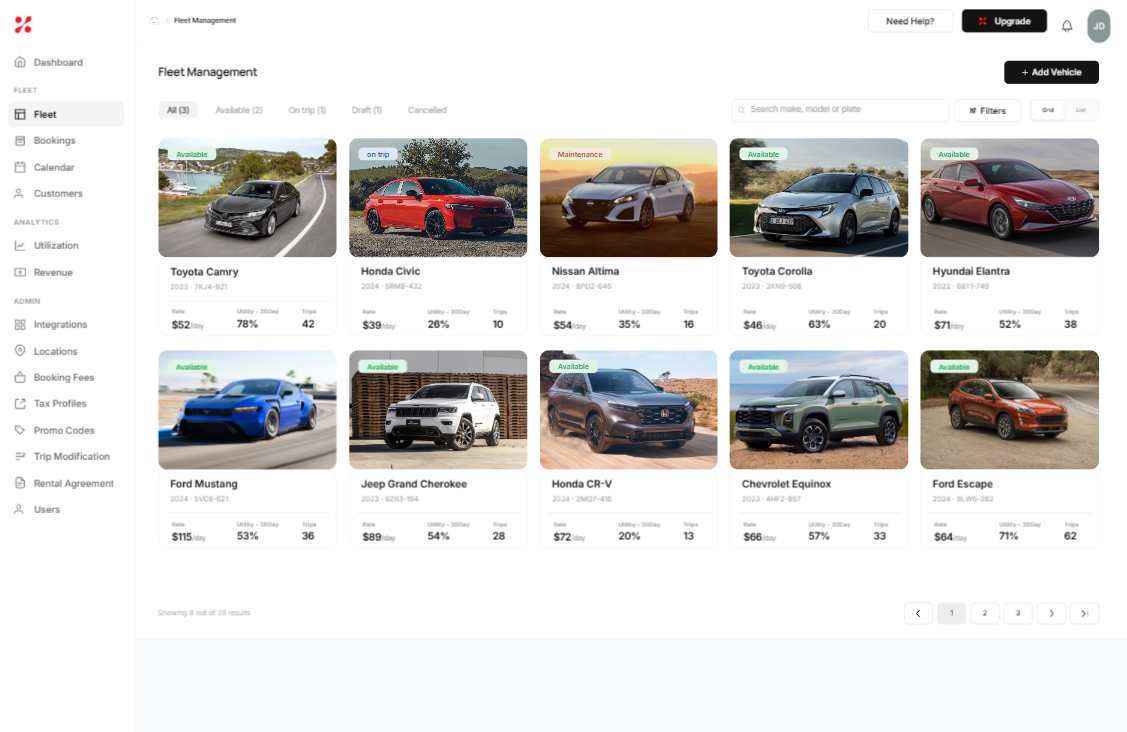This screenshot has width=1127, height=732.
Task: Click the Toyota Camry title
Action: pos(204,272)
